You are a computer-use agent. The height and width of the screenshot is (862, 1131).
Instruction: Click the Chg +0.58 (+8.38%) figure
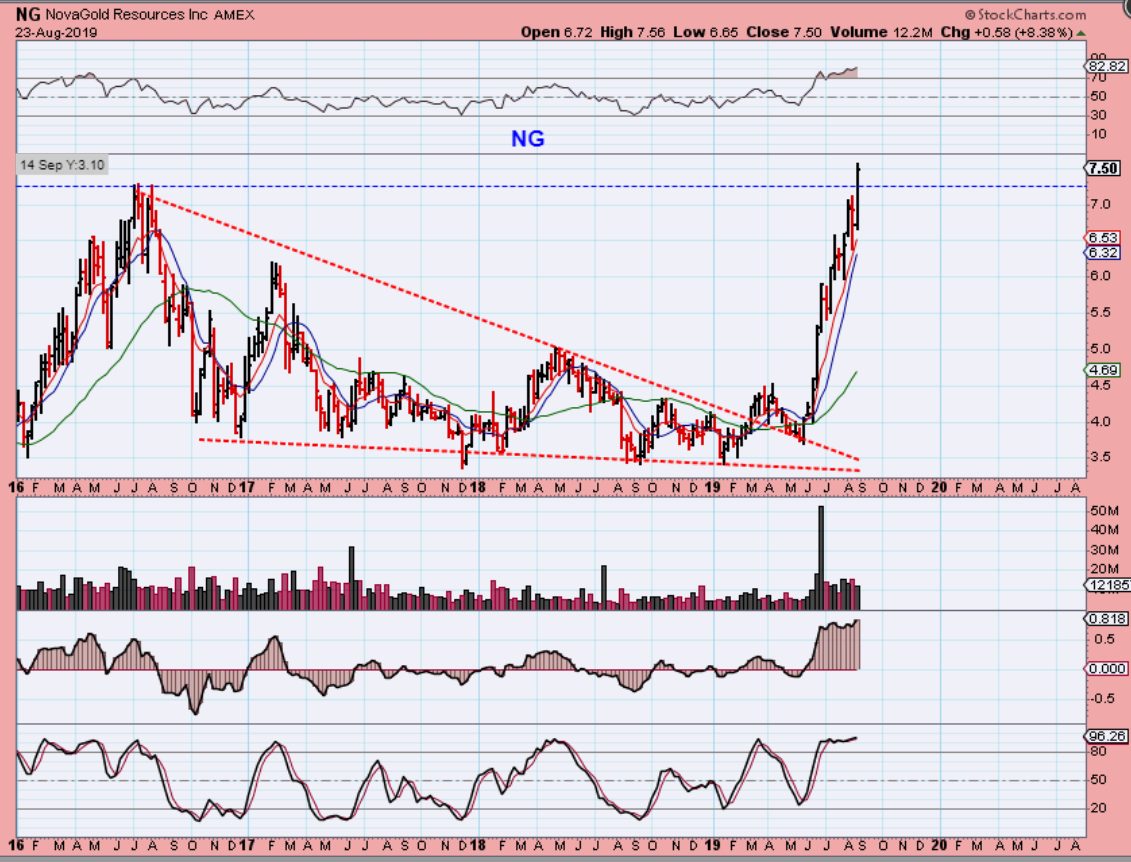[x=1006, y=32]
